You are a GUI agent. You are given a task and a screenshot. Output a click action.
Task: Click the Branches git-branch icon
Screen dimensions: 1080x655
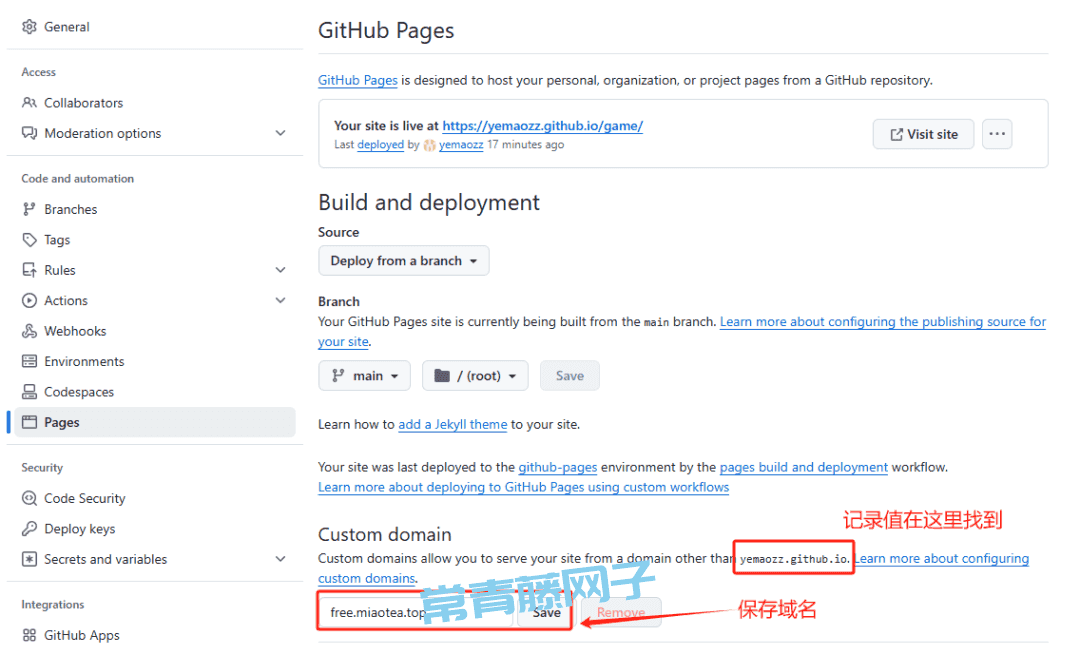pos(29,209)
